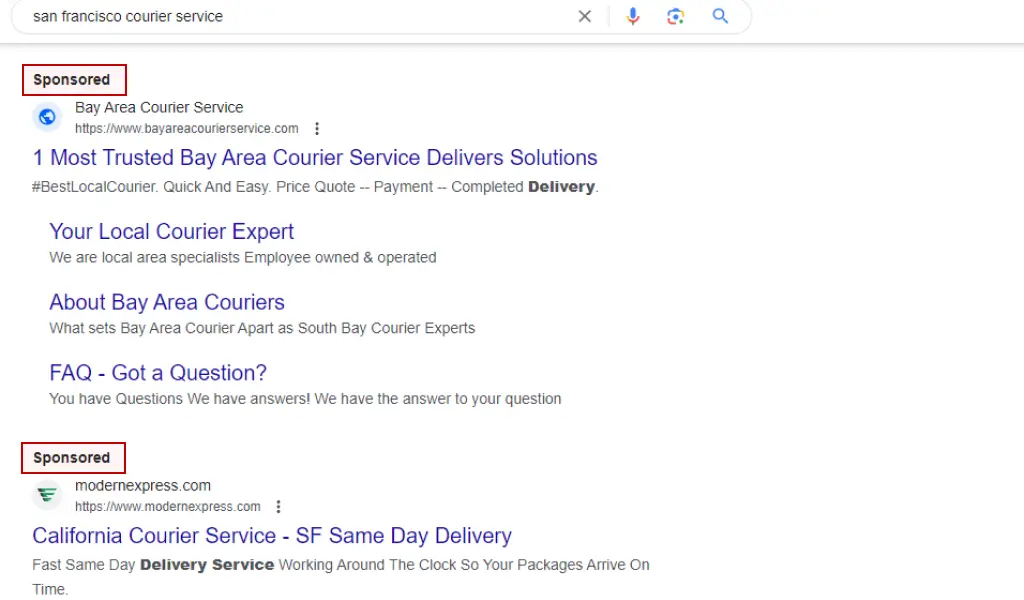Click the Bay Area Courier Service globe favicon
This screenshot has height=600, width=1024.
47,117
